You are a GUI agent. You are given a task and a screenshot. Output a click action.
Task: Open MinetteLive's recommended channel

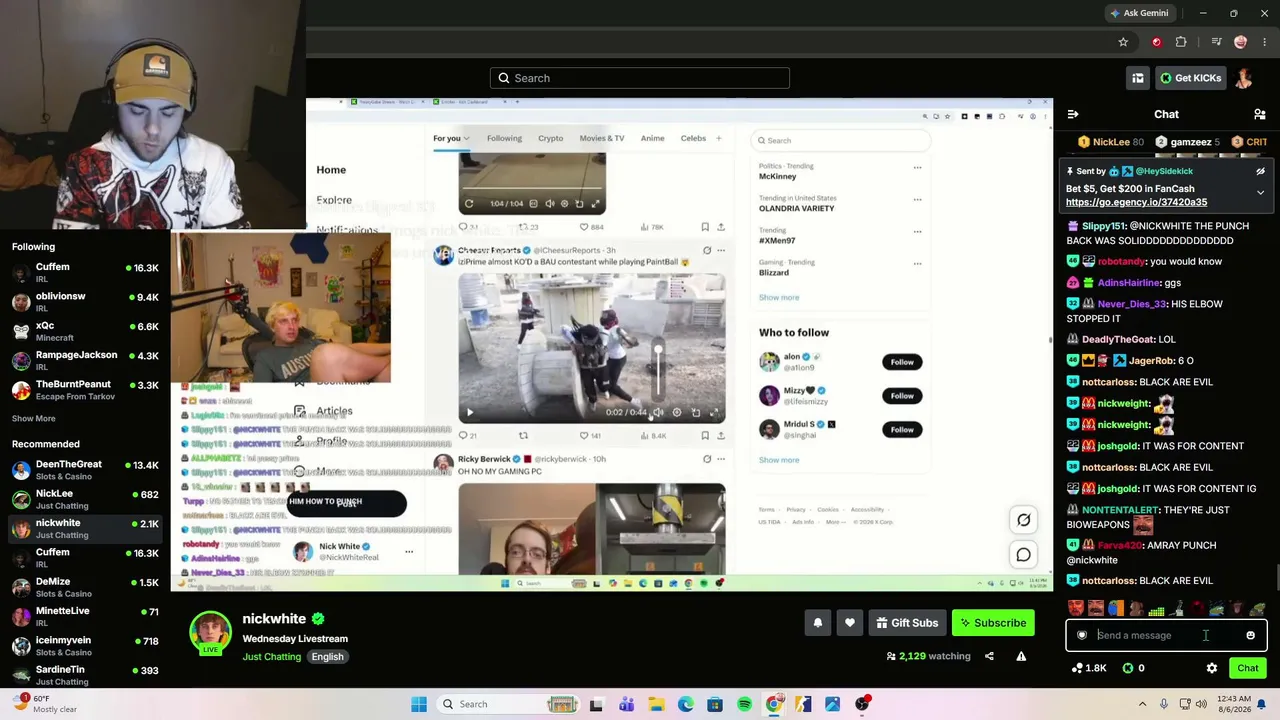(85, 616)
